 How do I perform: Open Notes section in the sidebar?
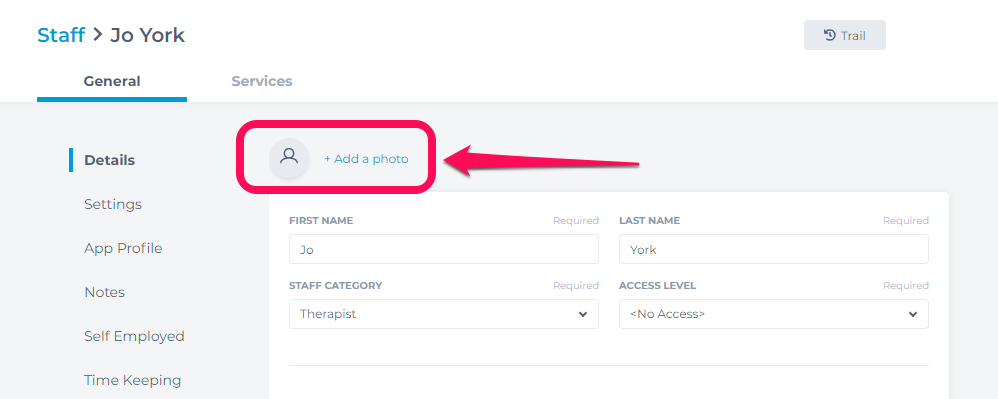tap(104, 292)
